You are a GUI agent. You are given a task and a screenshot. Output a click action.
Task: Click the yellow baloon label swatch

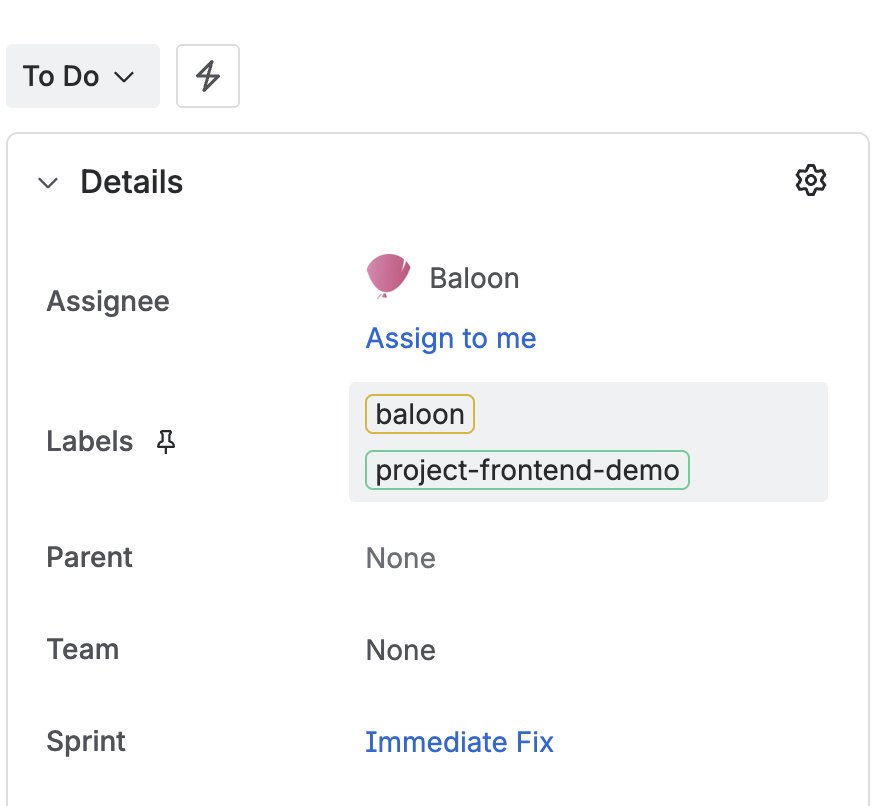[419, 413]
